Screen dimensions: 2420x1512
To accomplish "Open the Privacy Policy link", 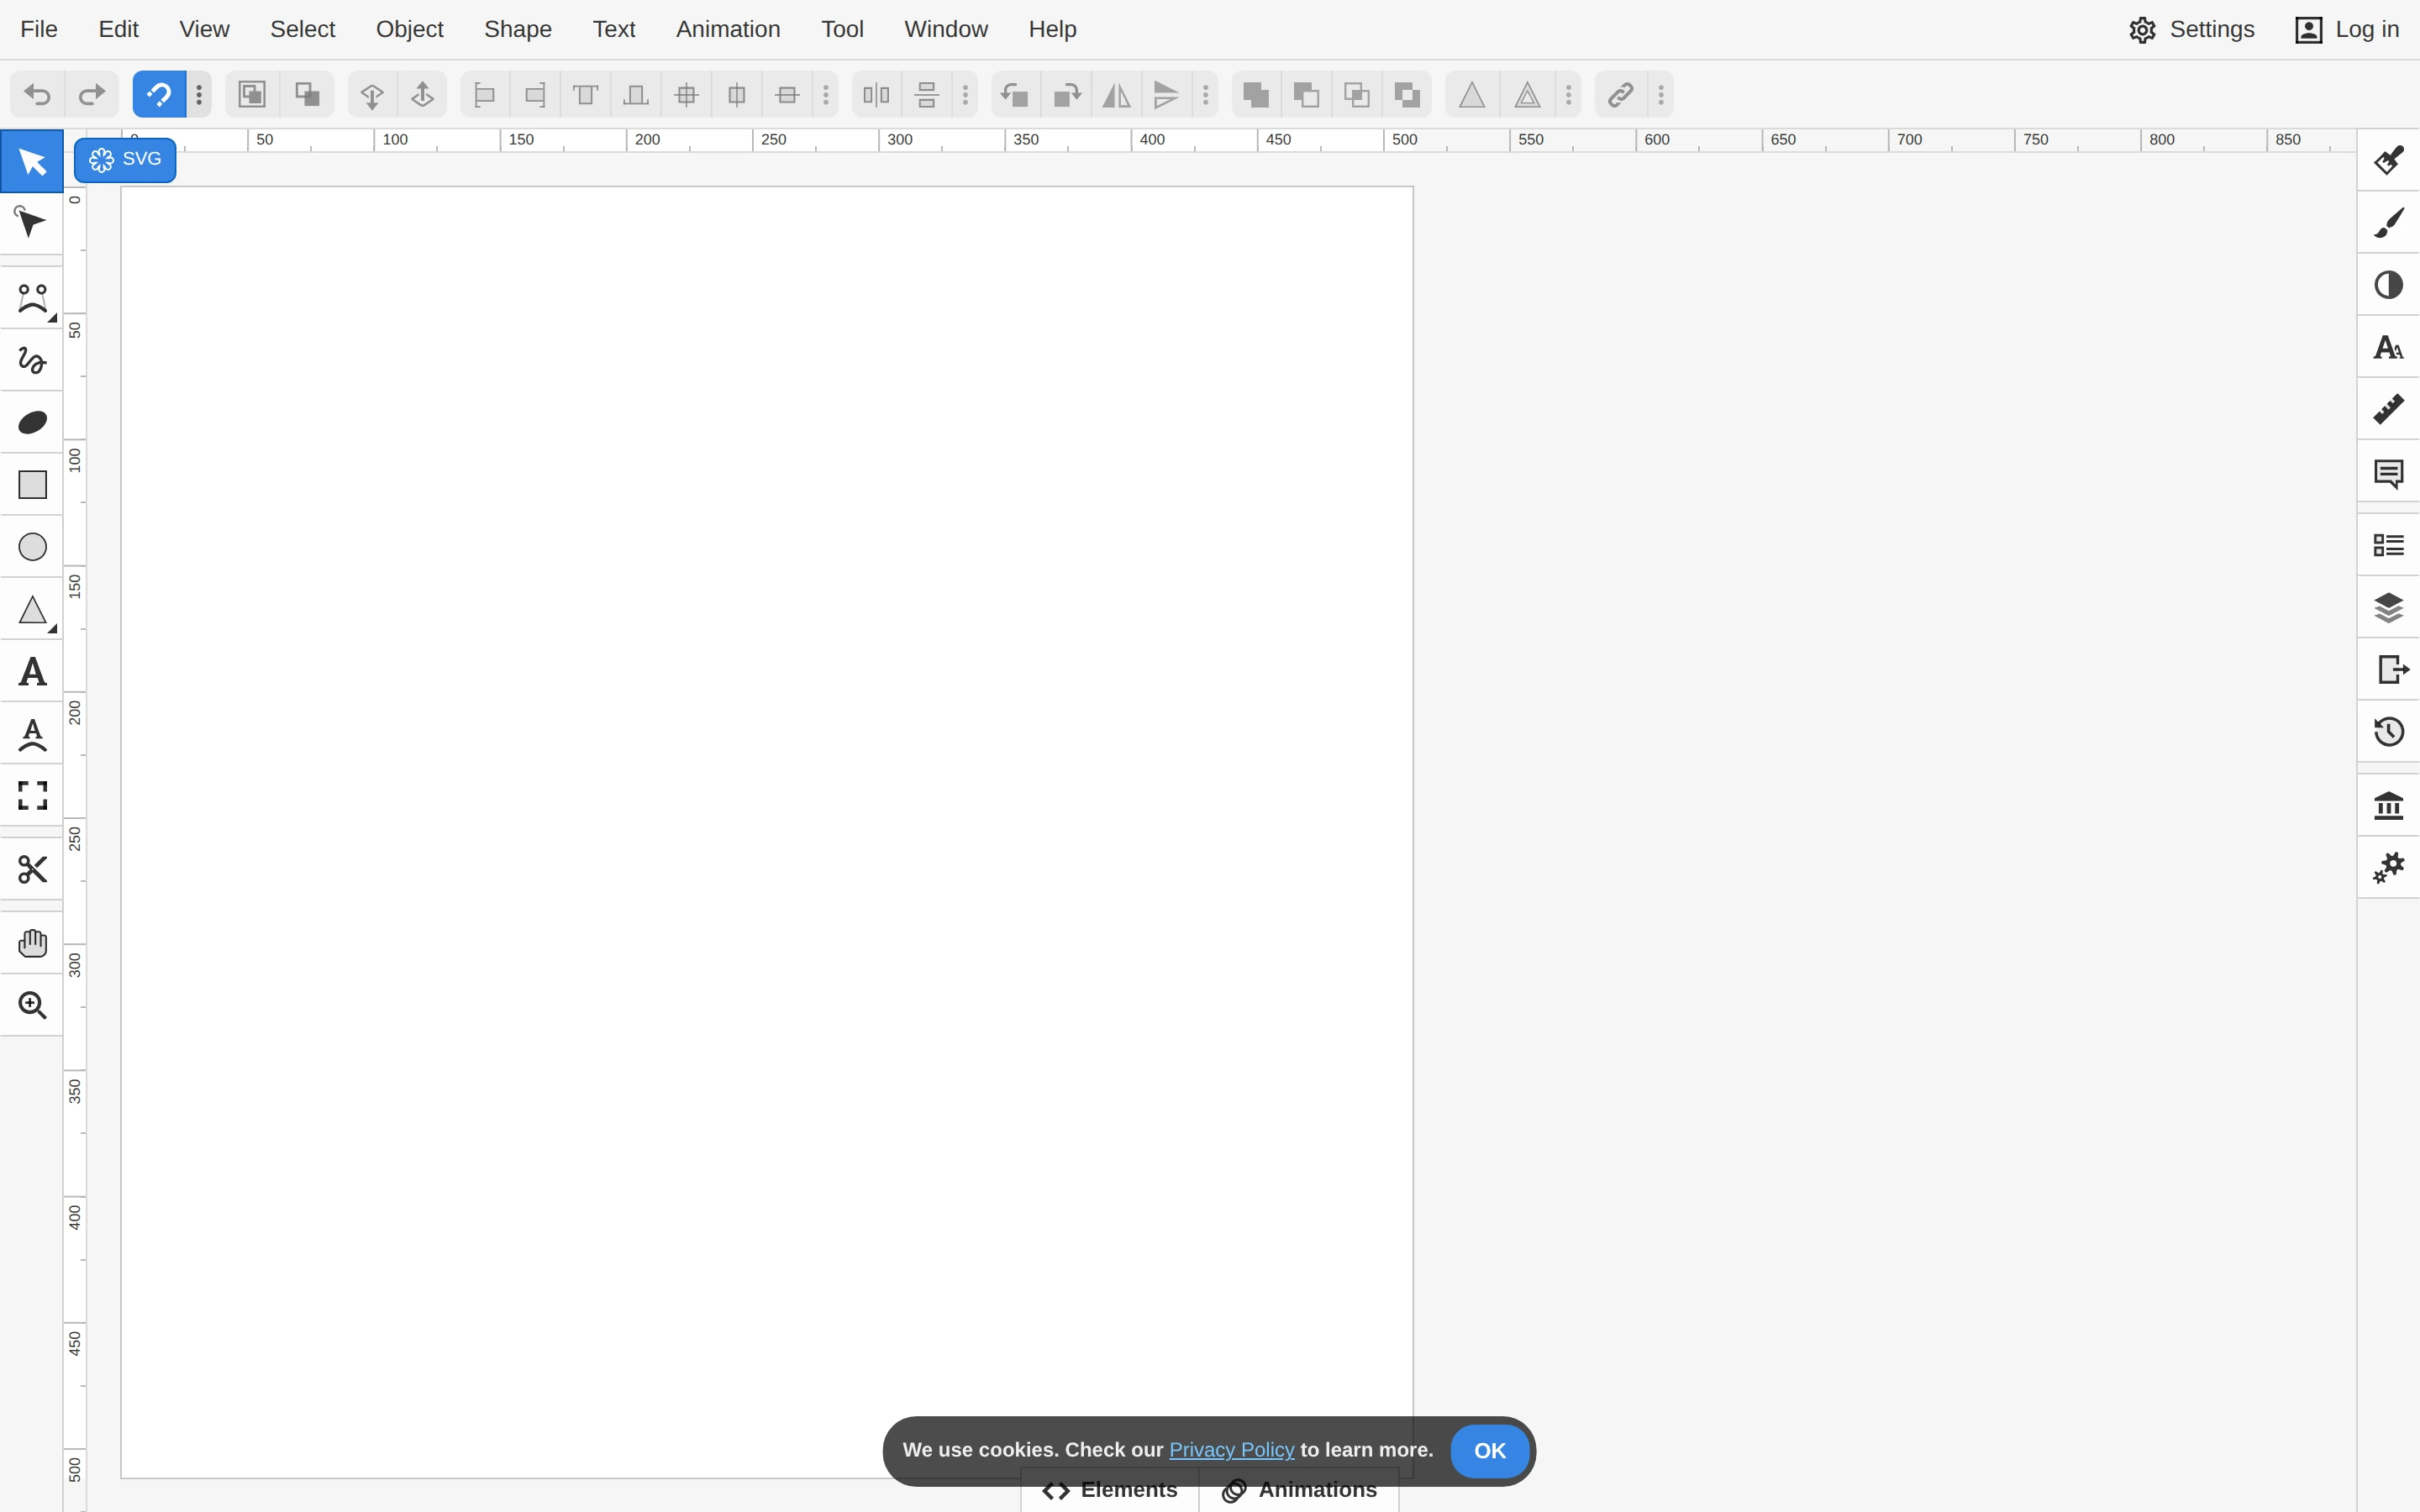I will coord(1231,1450).
